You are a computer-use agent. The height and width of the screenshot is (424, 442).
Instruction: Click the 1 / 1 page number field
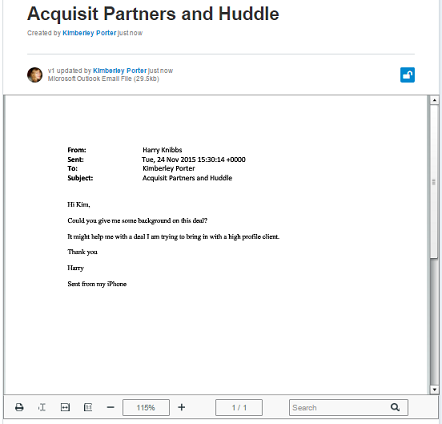click(239, 407)
